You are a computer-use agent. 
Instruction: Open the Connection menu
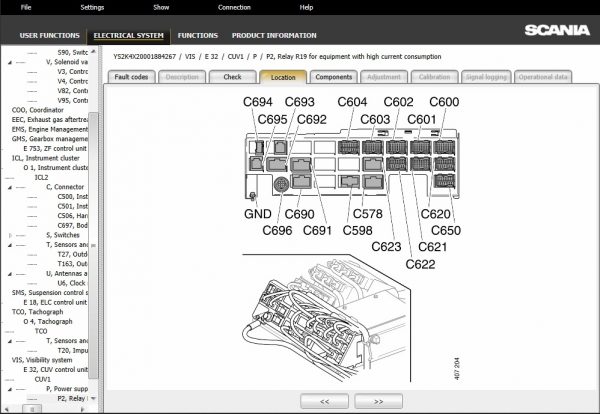(x=234, y=7)
